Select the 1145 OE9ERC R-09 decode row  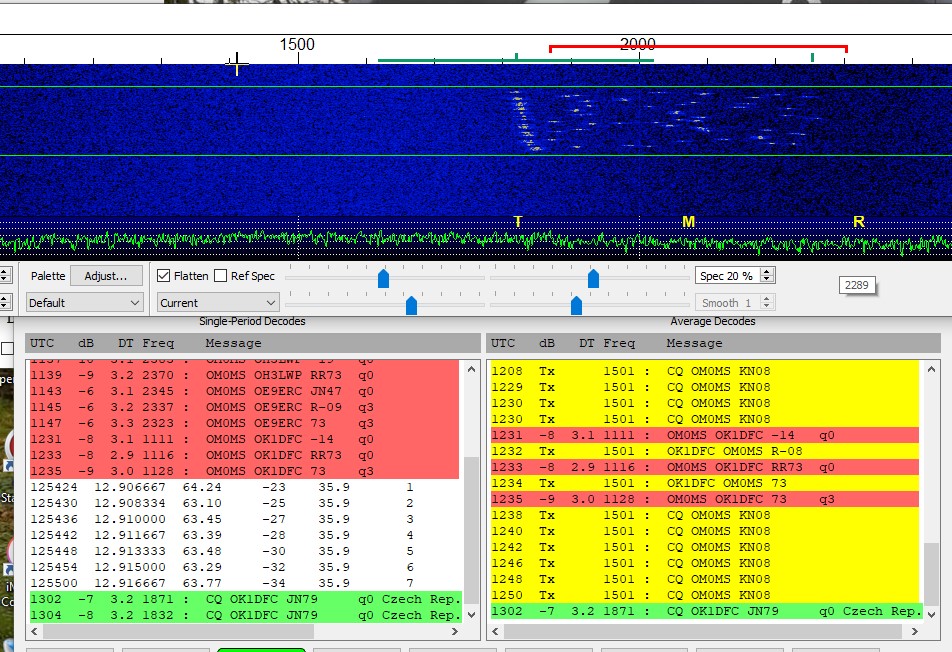click(245, 407)
